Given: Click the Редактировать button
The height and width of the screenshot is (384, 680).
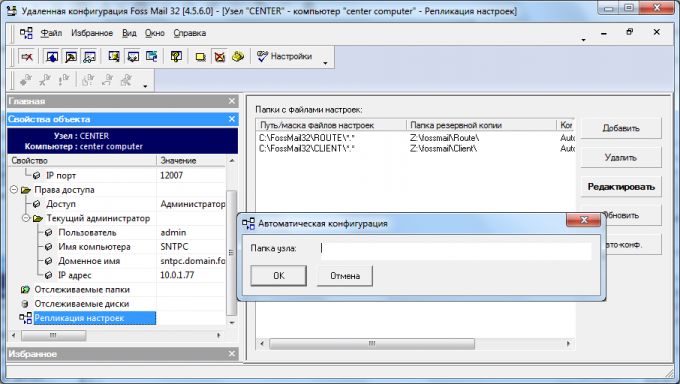Looking at the screenshot, I should click(x=621, y=187).
